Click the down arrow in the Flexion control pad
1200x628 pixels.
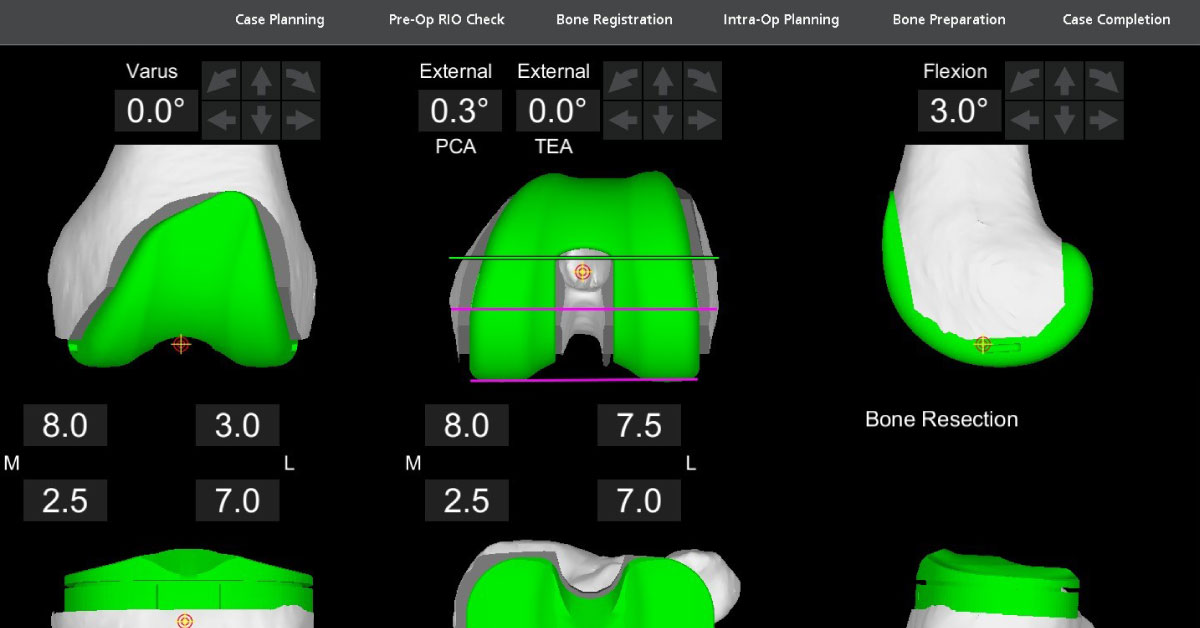pyautogui.click(x=1065, y=121)
